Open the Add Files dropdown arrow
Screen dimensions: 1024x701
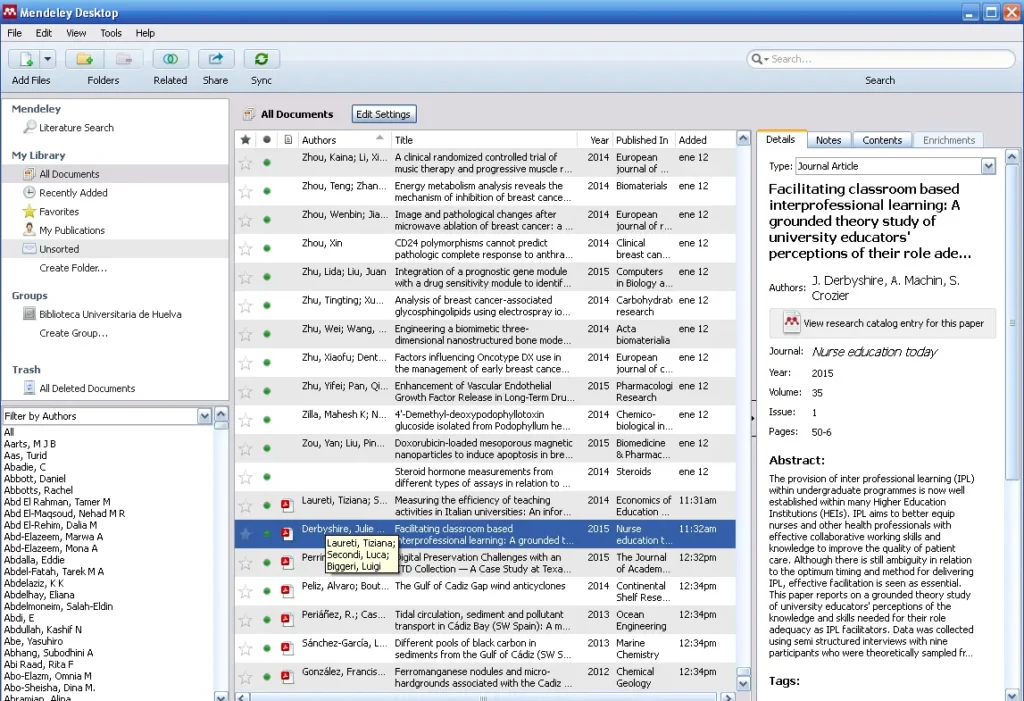click(48, 60)
